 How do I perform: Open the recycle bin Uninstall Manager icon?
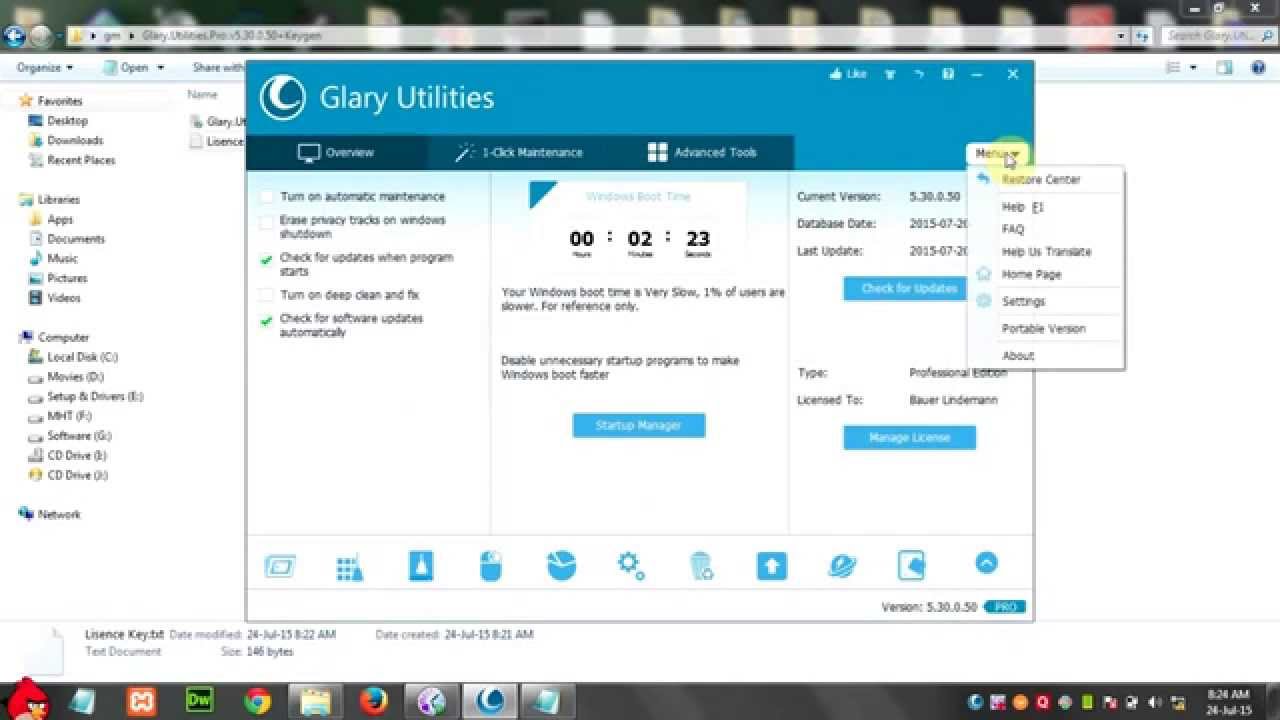701,566
